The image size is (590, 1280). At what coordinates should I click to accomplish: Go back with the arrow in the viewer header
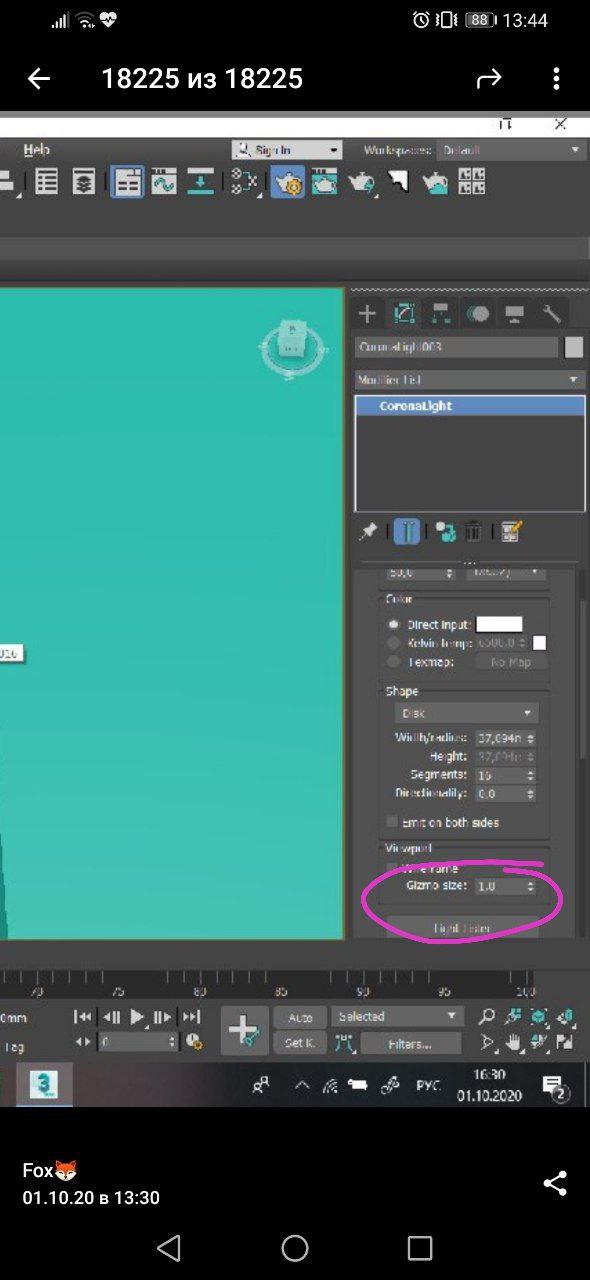pos(38,79)
